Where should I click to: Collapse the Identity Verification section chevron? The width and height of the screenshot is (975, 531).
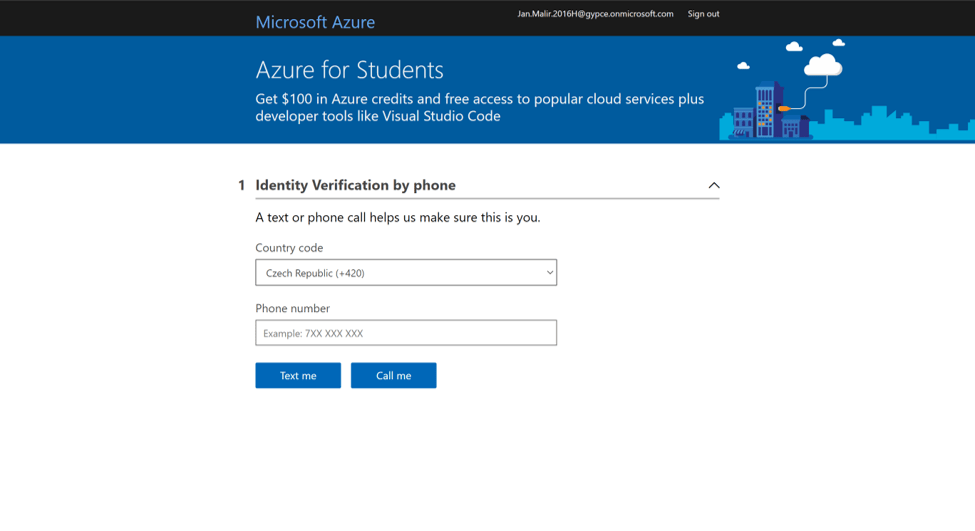point(713,185)
